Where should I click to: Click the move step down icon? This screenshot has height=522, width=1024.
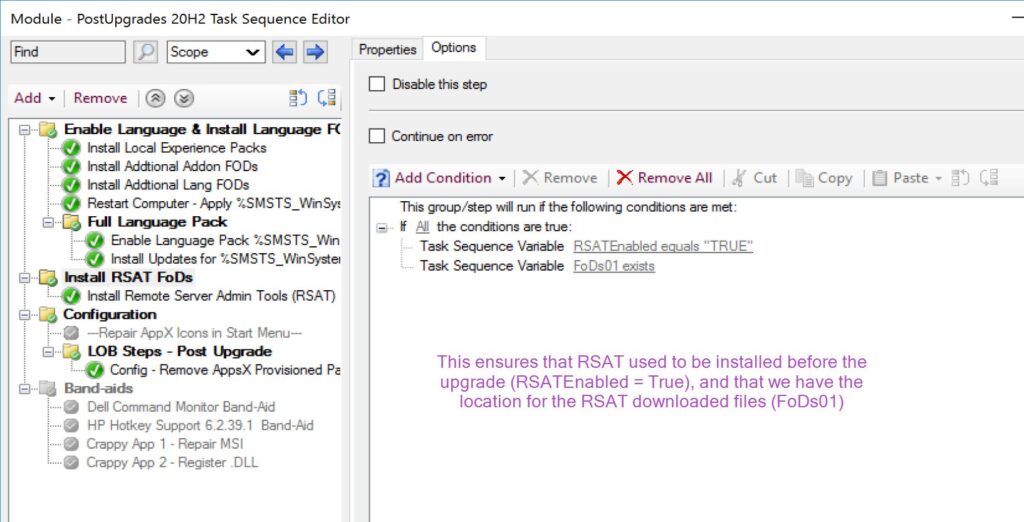[x=183, y=98]
